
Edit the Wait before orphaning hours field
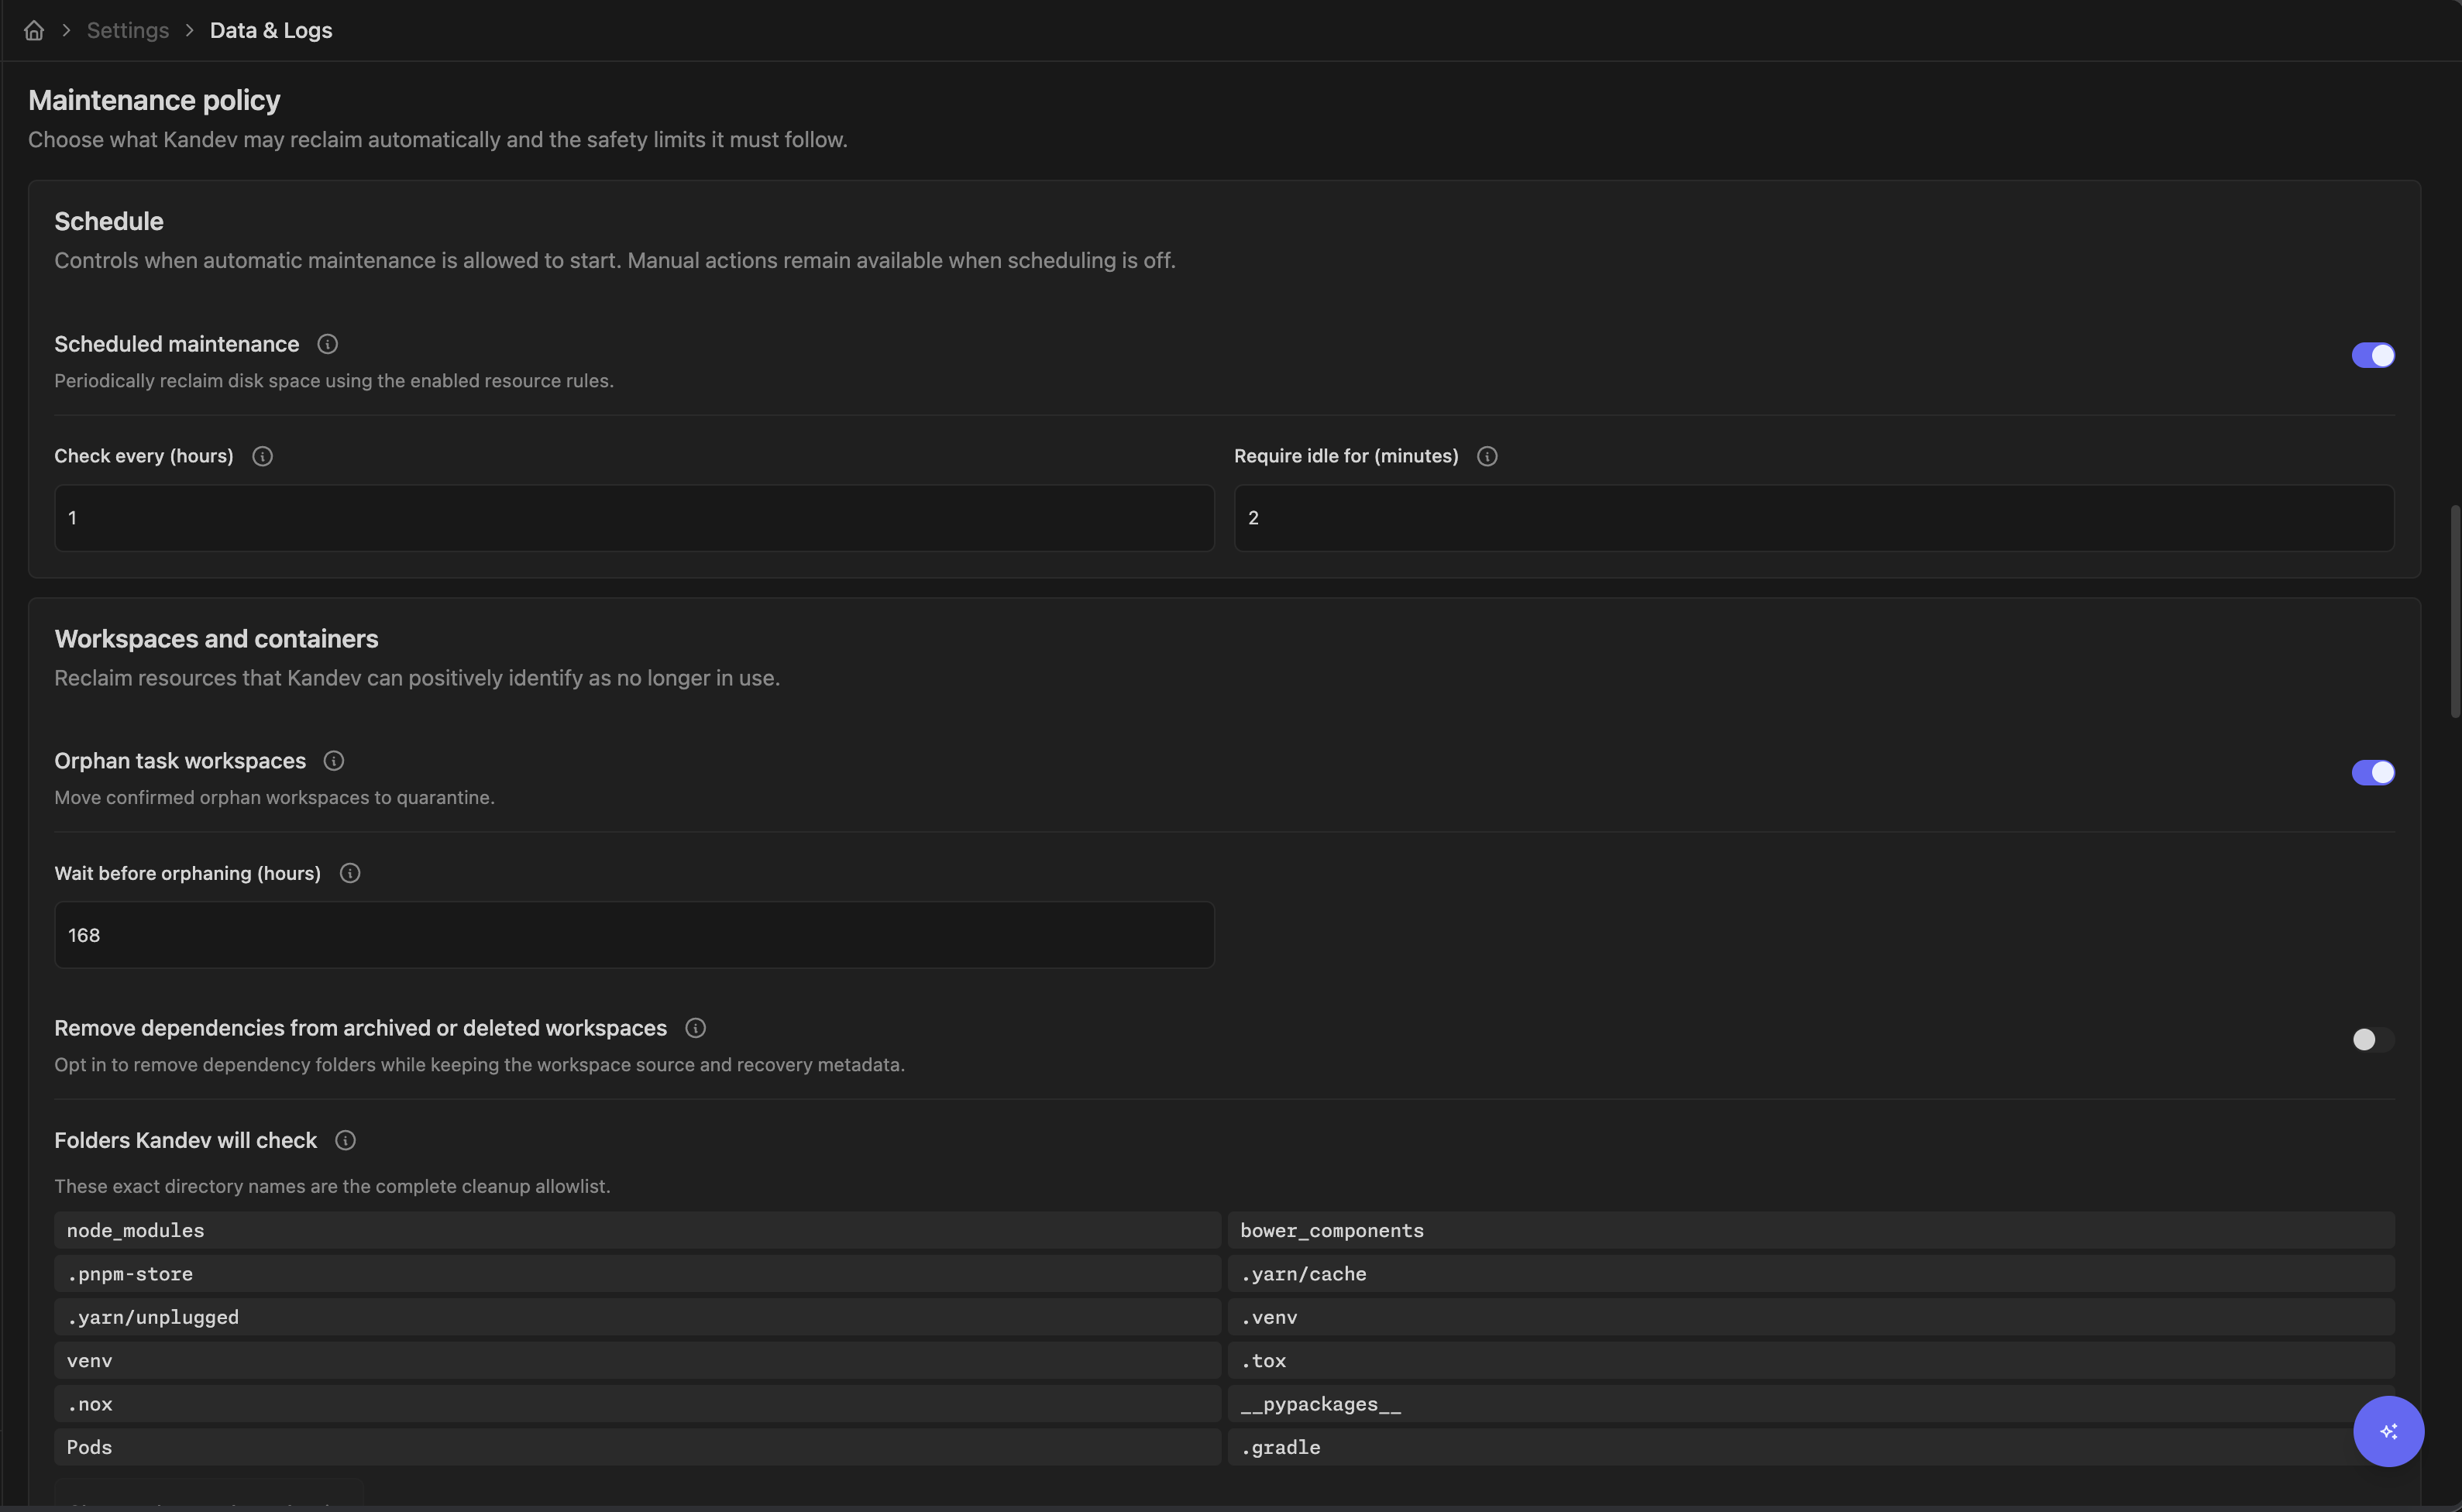tap(634, 935)
